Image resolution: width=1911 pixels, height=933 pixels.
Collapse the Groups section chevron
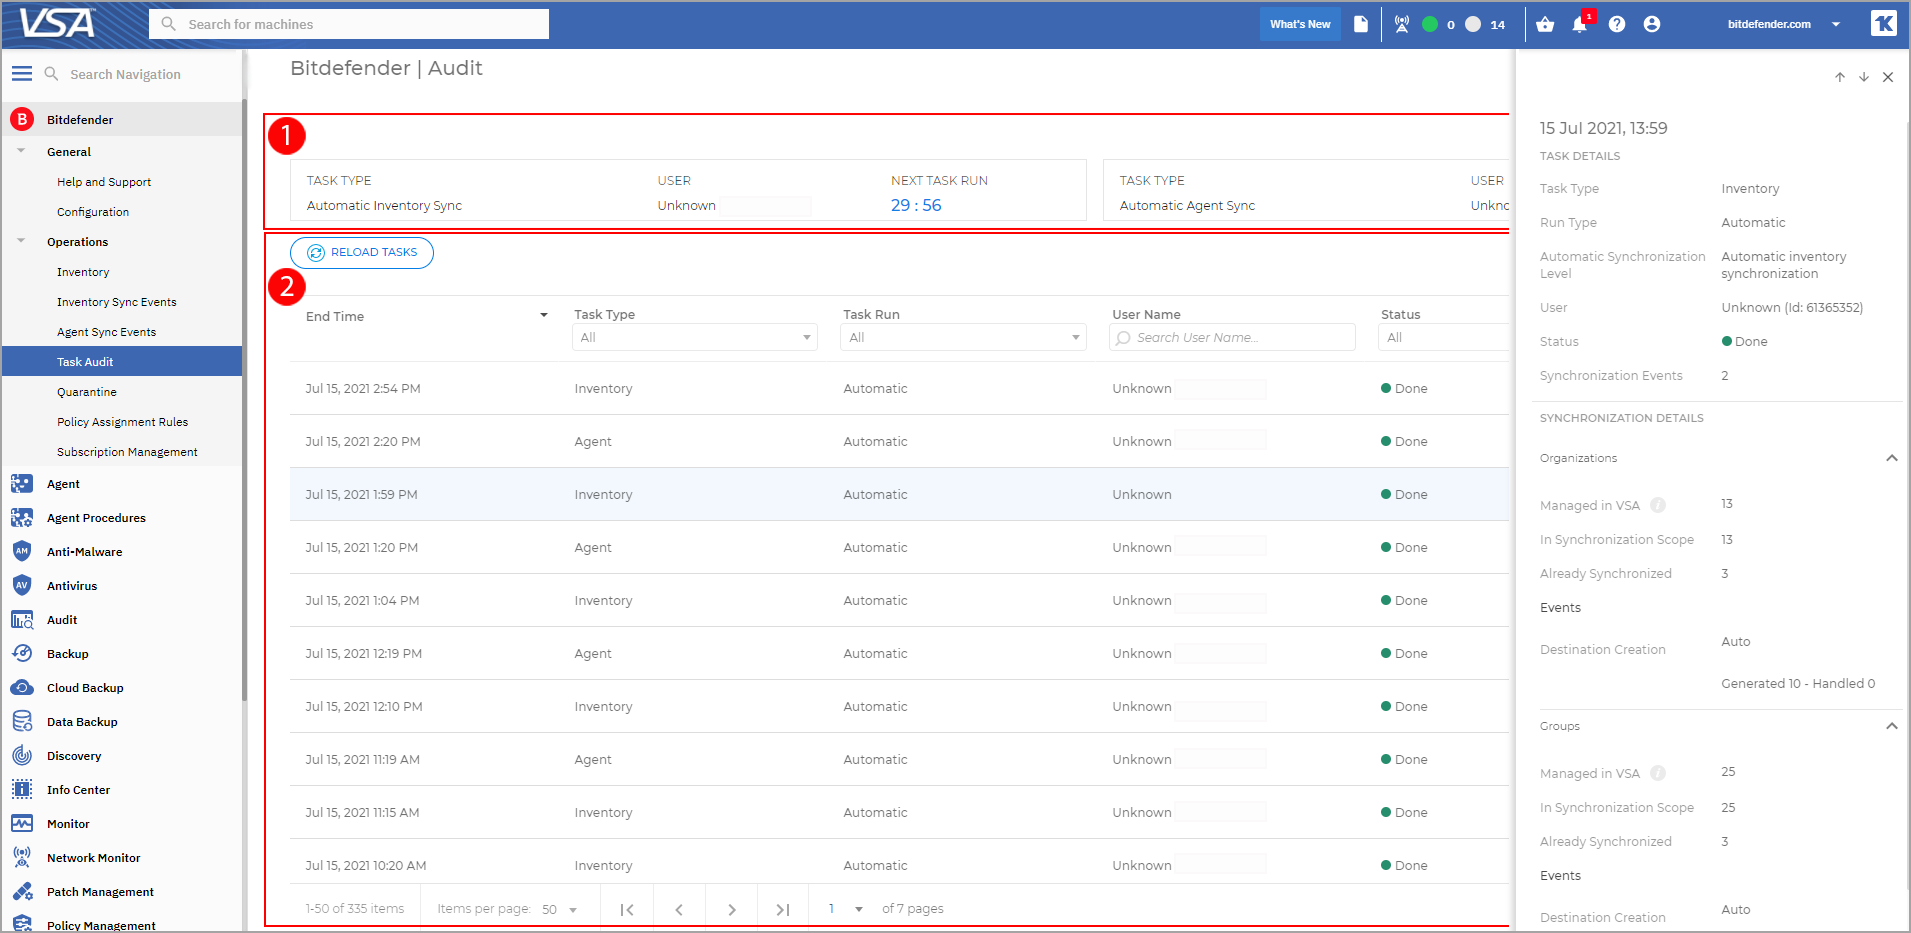coord(1891,726)
